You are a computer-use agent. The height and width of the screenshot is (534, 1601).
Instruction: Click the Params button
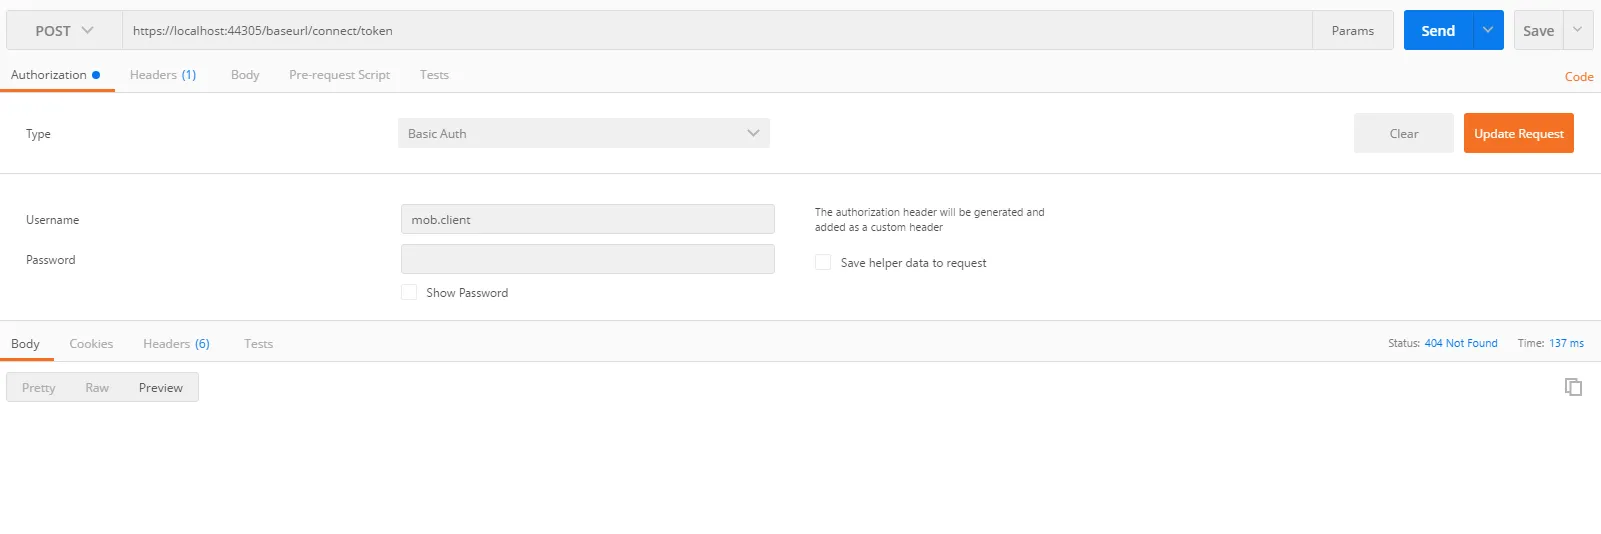tap(1352, 31)
